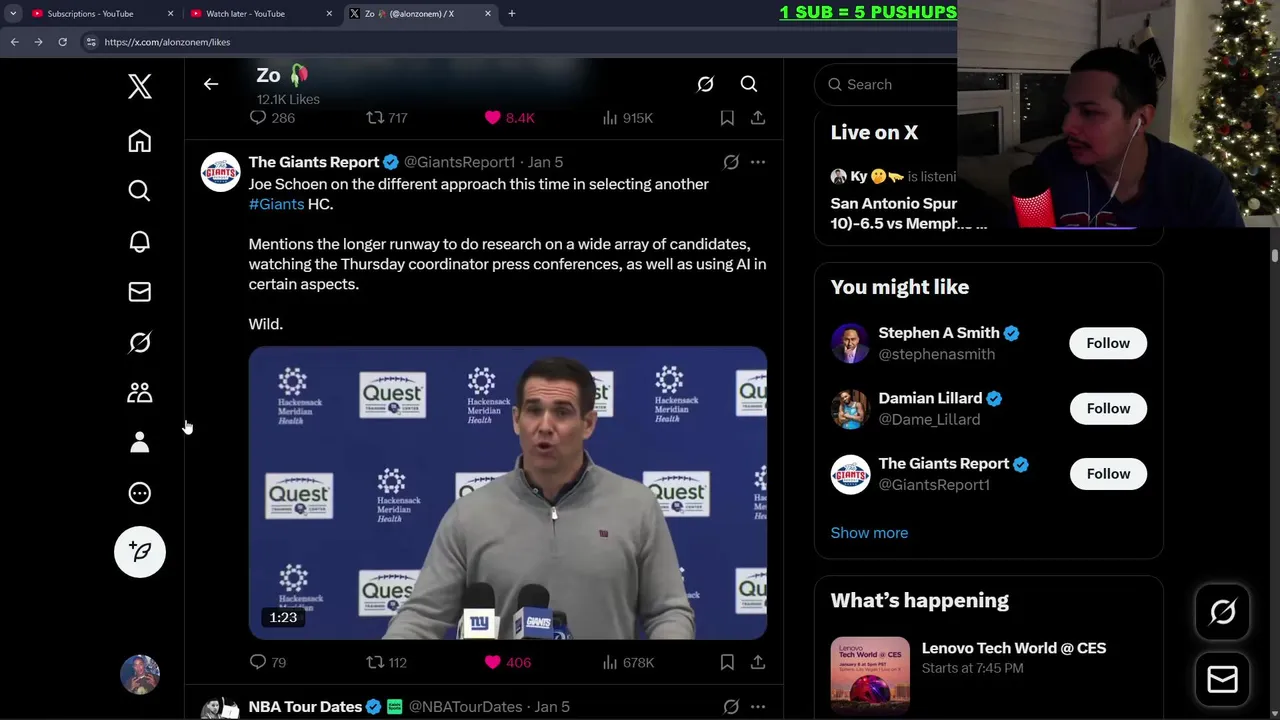Open the #Giants hashtag link
This screenshot has height=720, width=1280.
coord(277,204)
